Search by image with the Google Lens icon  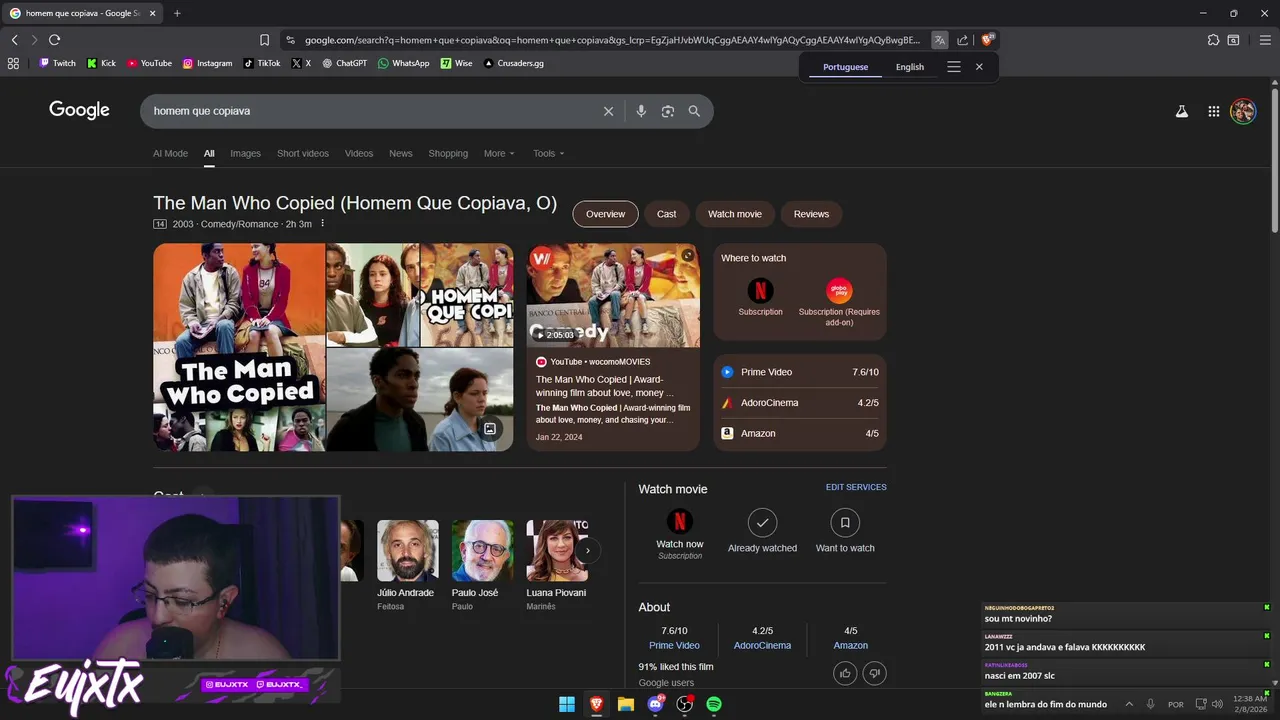point(668,111)
